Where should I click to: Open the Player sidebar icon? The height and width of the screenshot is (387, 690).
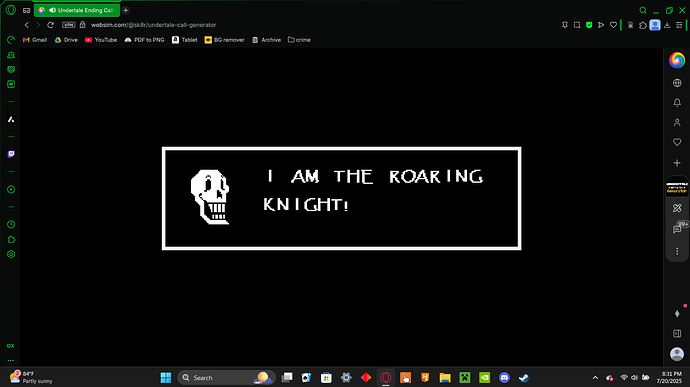(x=11, y=189)
